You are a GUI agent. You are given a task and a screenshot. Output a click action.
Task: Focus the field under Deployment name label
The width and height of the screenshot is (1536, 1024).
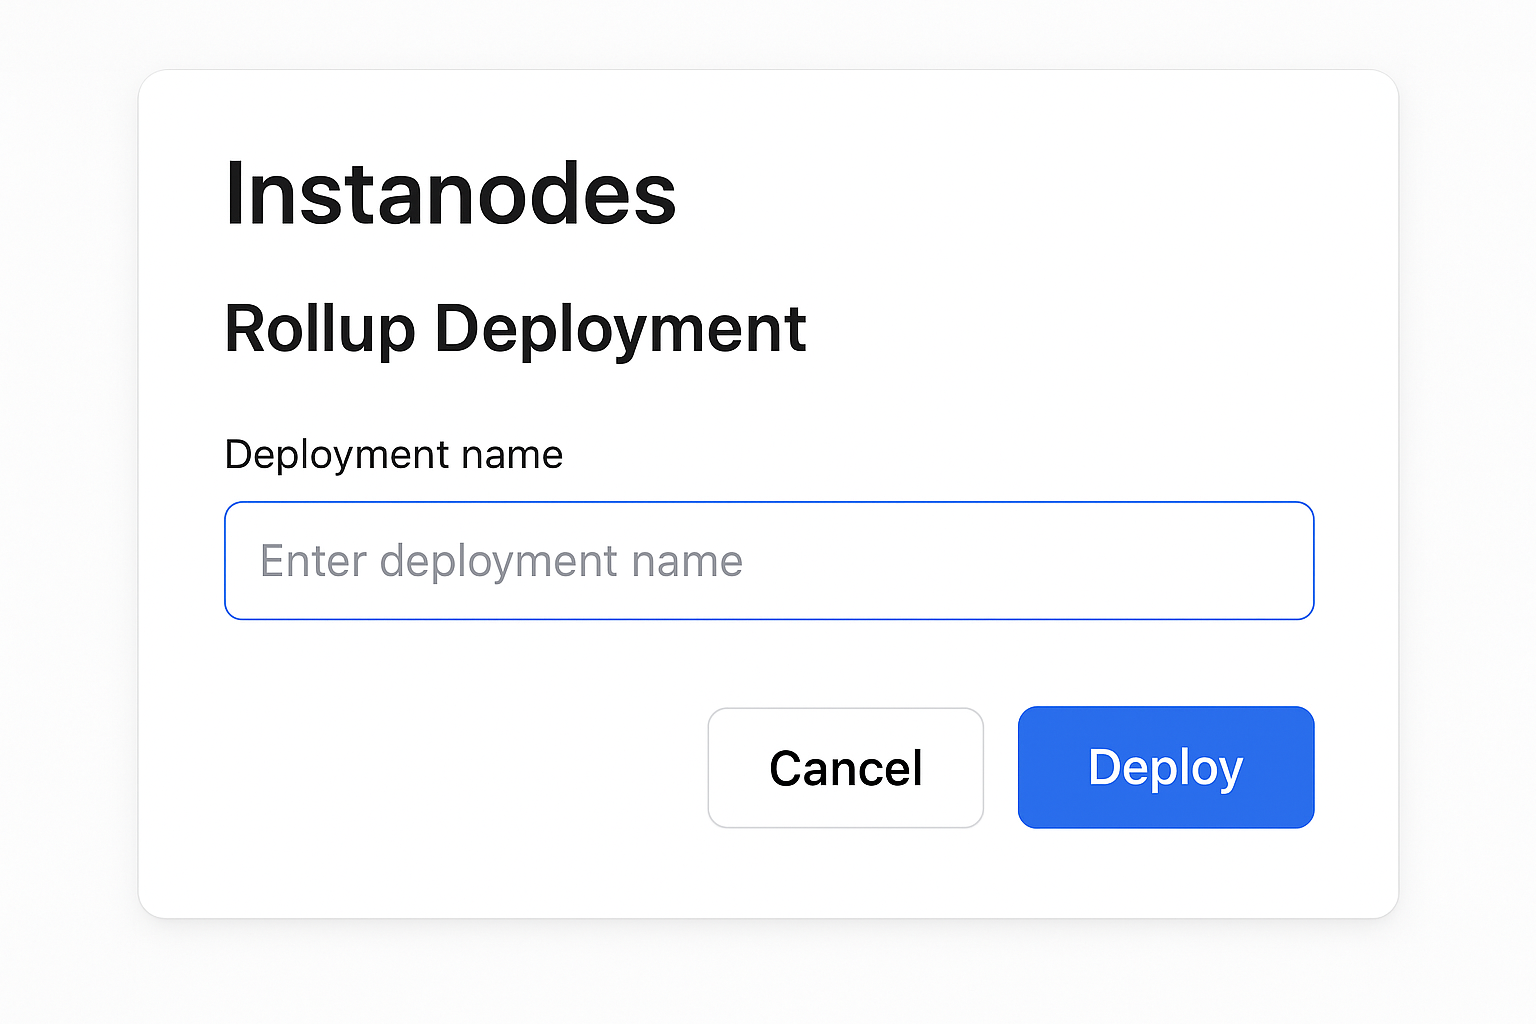pos(768,560)
